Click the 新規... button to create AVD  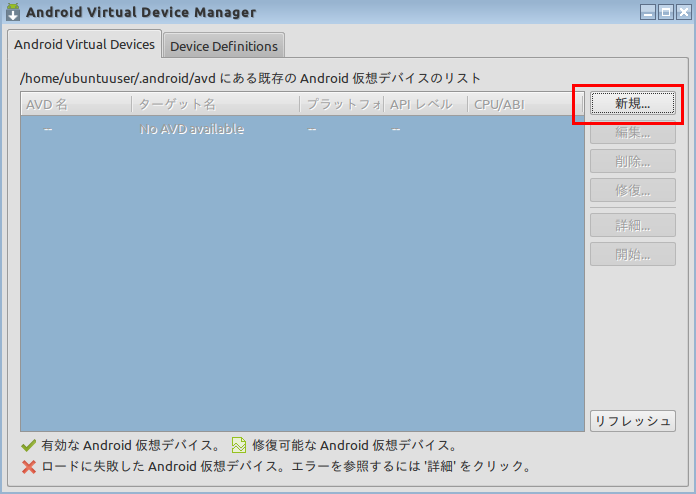point(633,103)
